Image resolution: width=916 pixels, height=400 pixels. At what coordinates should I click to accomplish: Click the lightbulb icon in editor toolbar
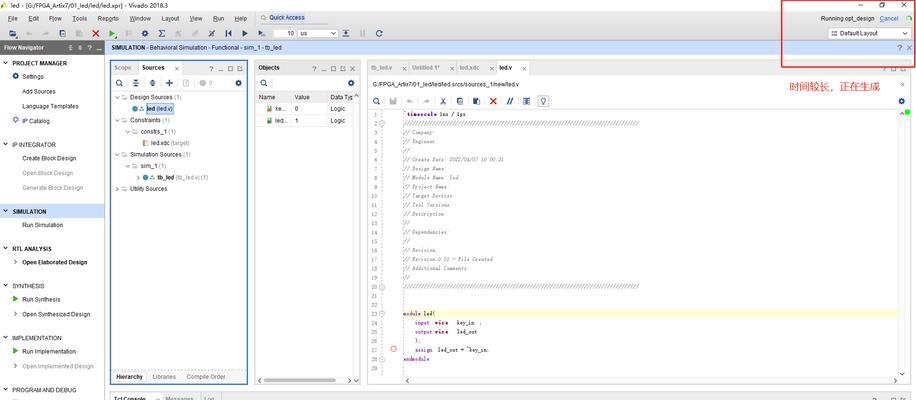[543, 102]
